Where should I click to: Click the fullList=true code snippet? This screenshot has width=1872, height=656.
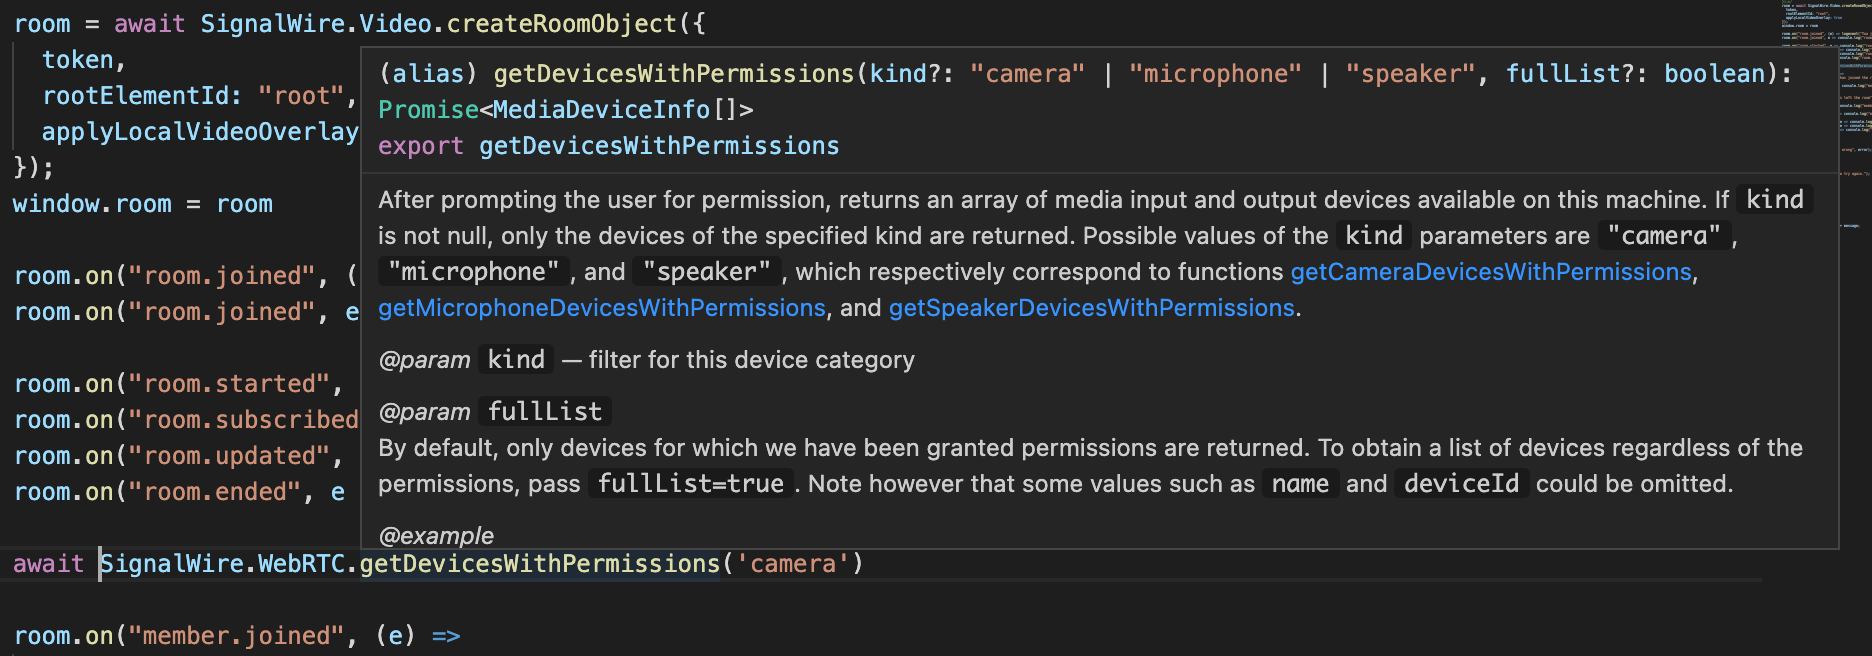coord(689,483)
